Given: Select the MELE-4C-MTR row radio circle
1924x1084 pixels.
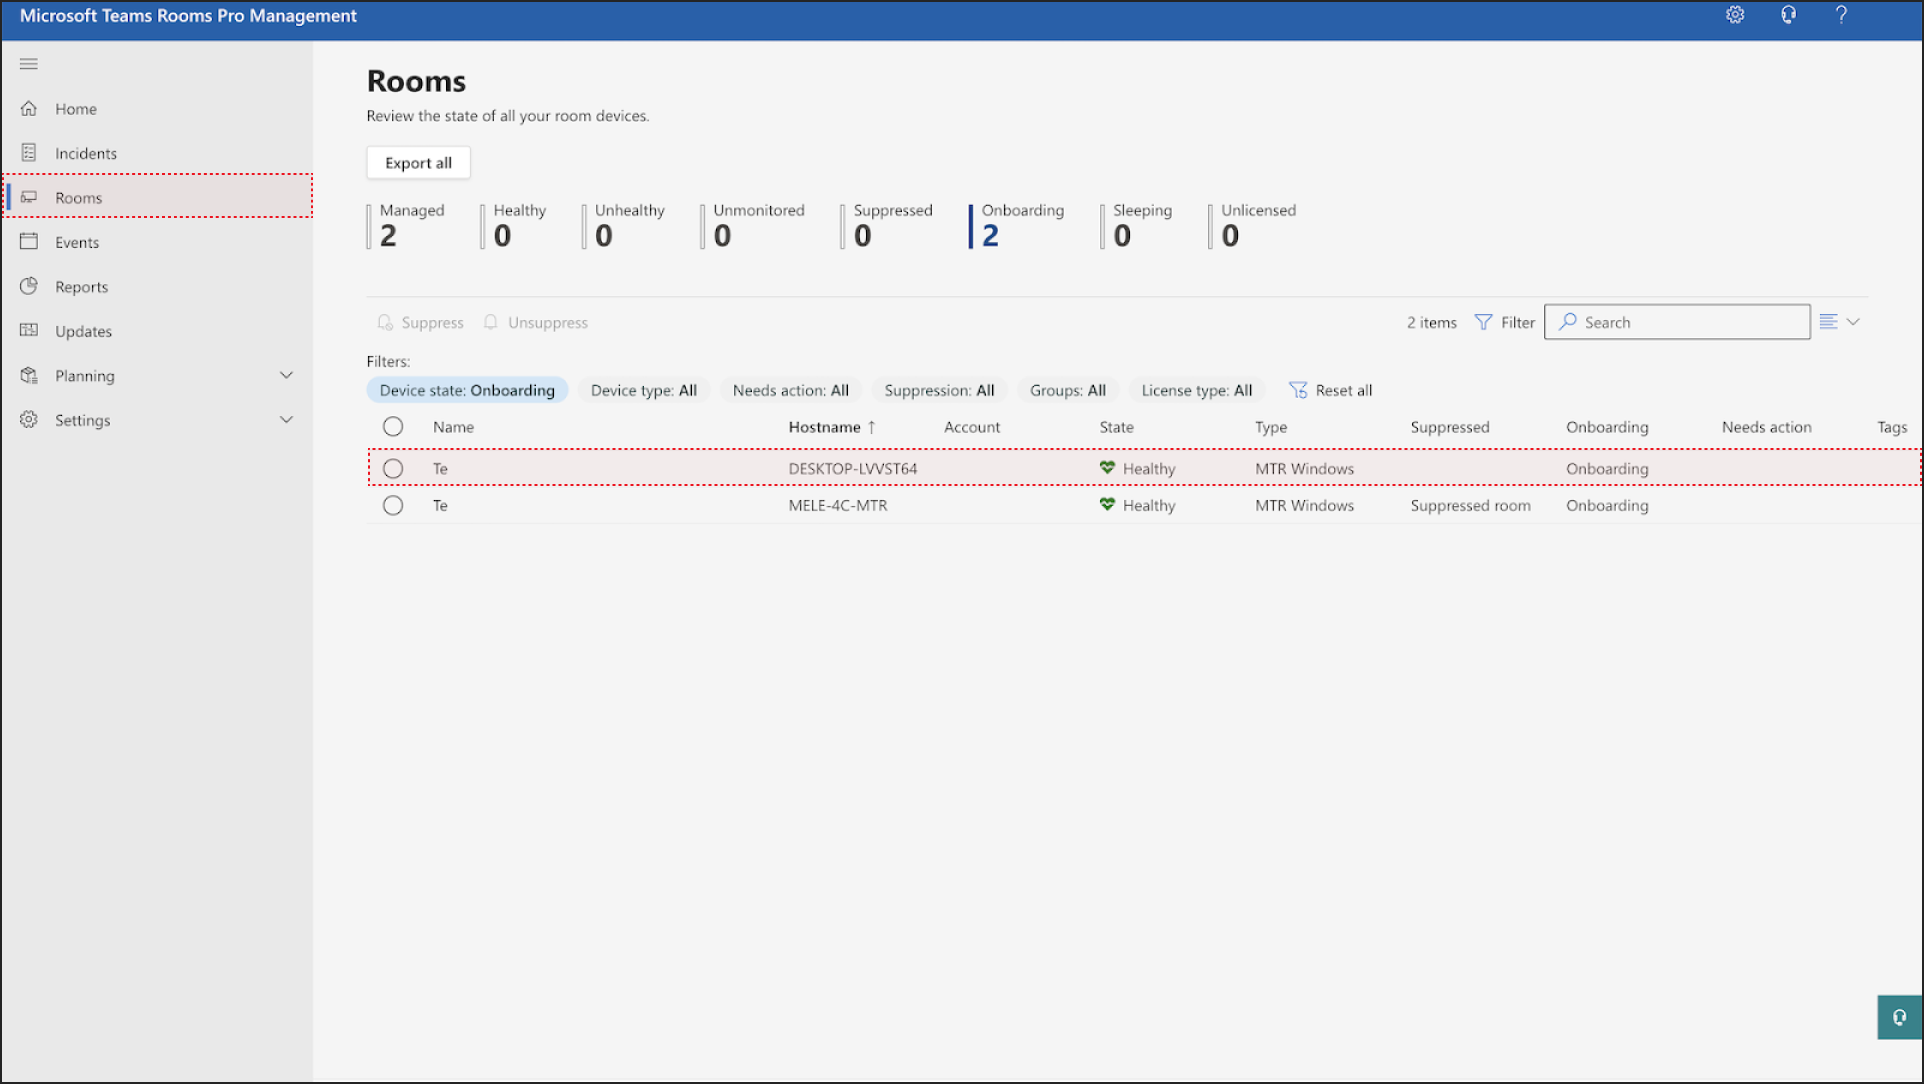Looking at the screenshot, I should [x=393, y=506].
